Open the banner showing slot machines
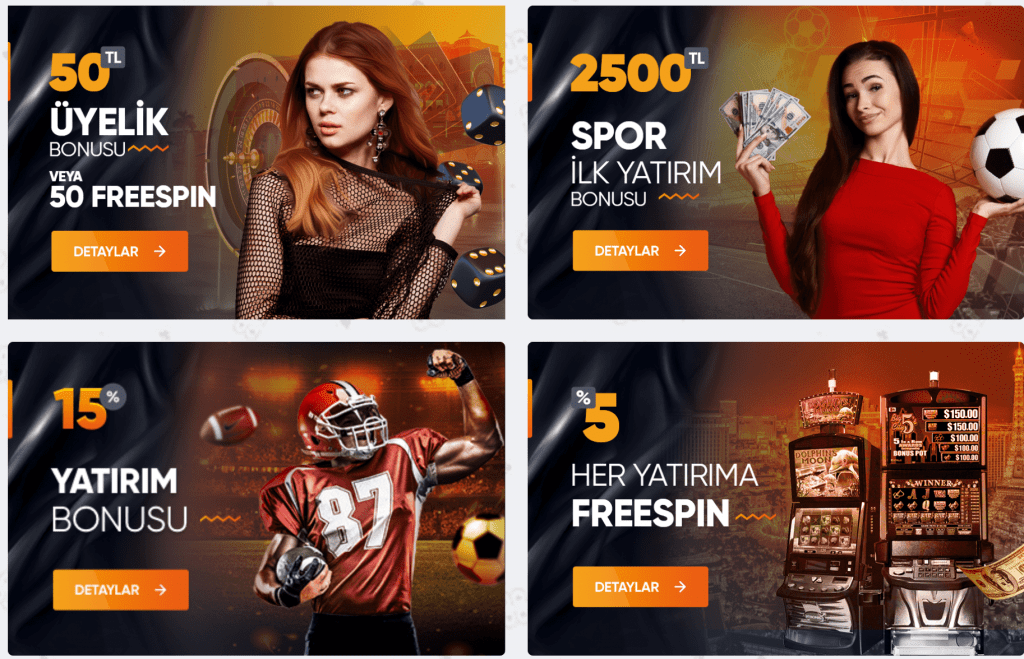 pos(776,498)
